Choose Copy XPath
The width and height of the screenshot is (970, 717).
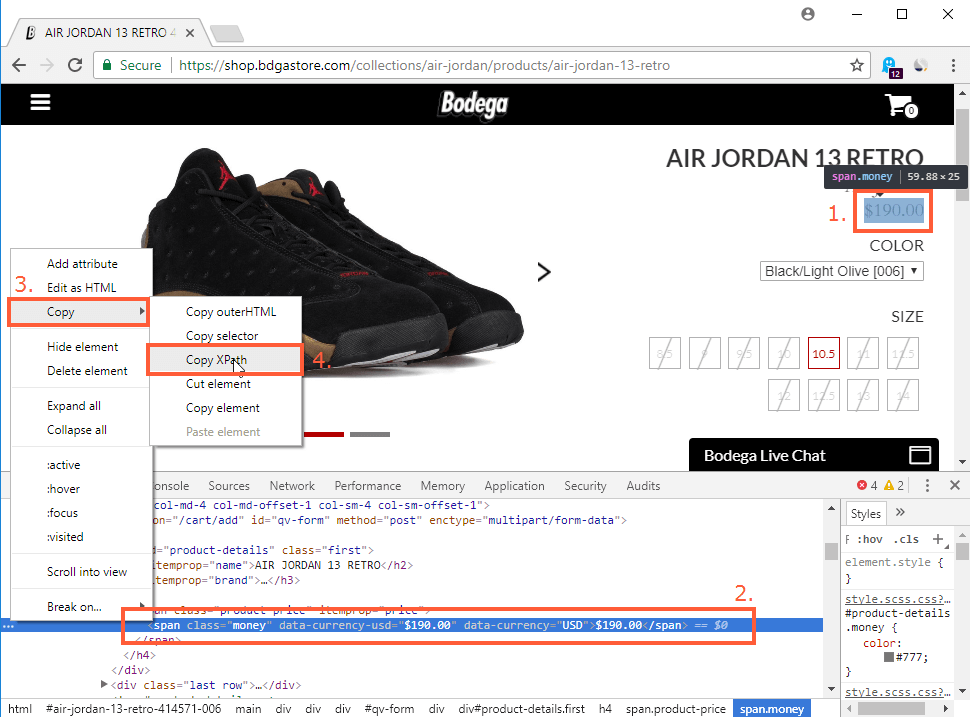click(x=225, y=360)
